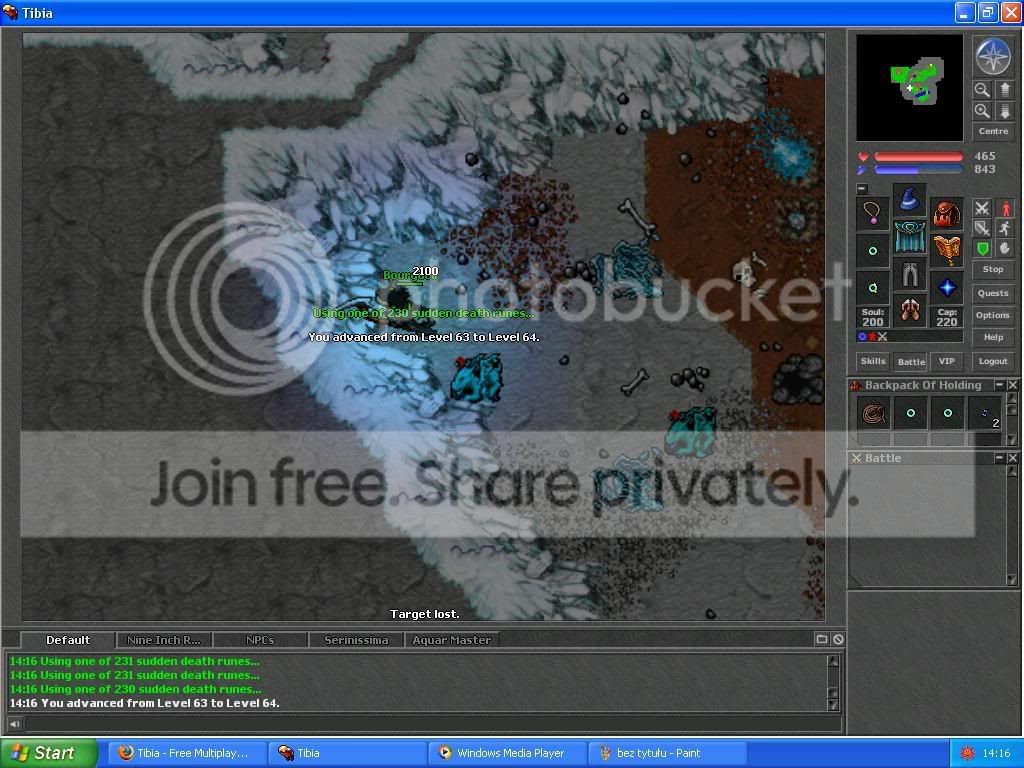Toggle the Battle window button
This screenshot has width=1024, height=768.
[910, 361]
